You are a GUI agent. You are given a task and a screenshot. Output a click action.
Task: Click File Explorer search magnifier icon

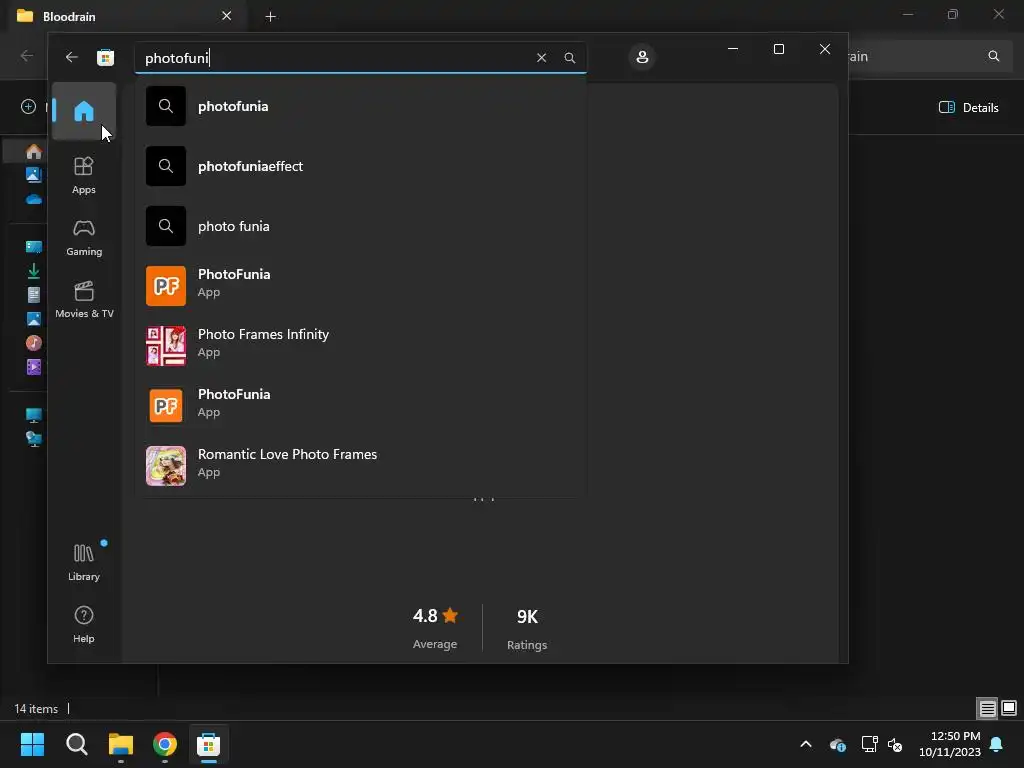(993, 56)
